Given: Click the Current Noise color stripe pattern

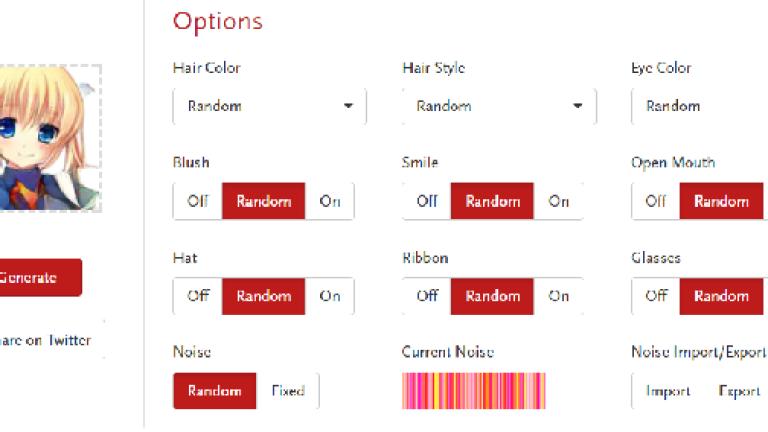Looking at the screenshot, I should click(474, 391).
